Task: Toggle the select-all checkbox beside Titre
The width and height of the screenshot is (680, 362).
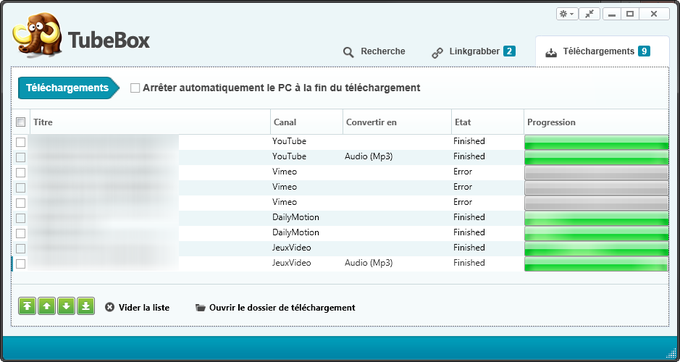Action: 21,122
